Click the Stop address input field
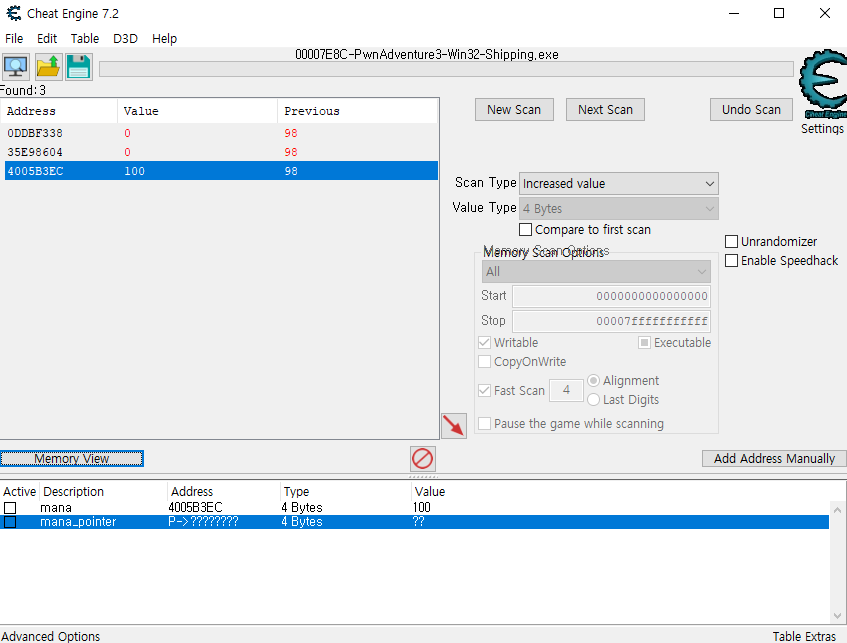The image size is (847, 643). click(x=611, y=321)
